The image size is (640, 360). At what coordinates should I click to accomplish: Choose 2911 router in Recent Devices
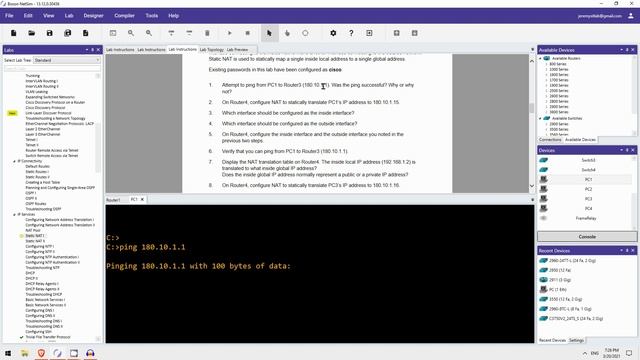pyautogui.click(x=560, y=280)
